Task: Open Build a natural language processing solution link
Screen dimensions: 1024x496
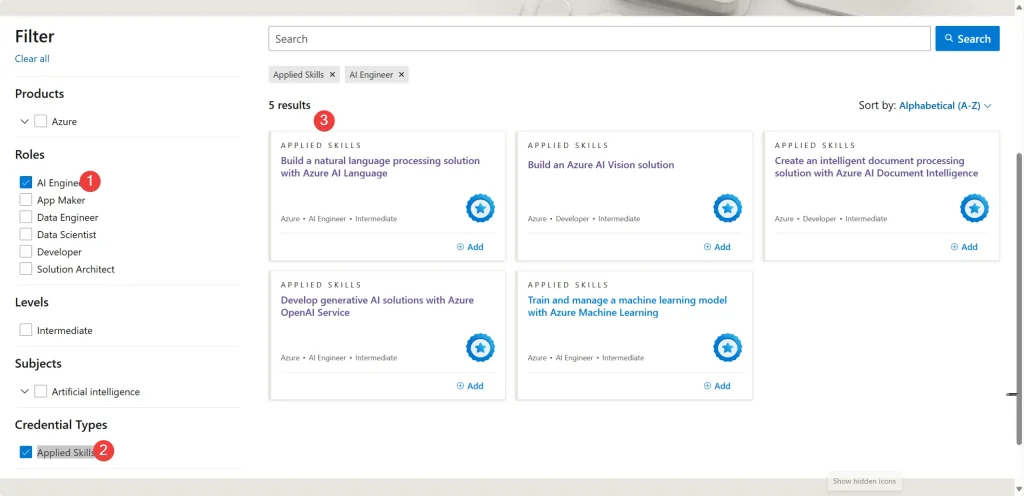Action: (380, 167)
